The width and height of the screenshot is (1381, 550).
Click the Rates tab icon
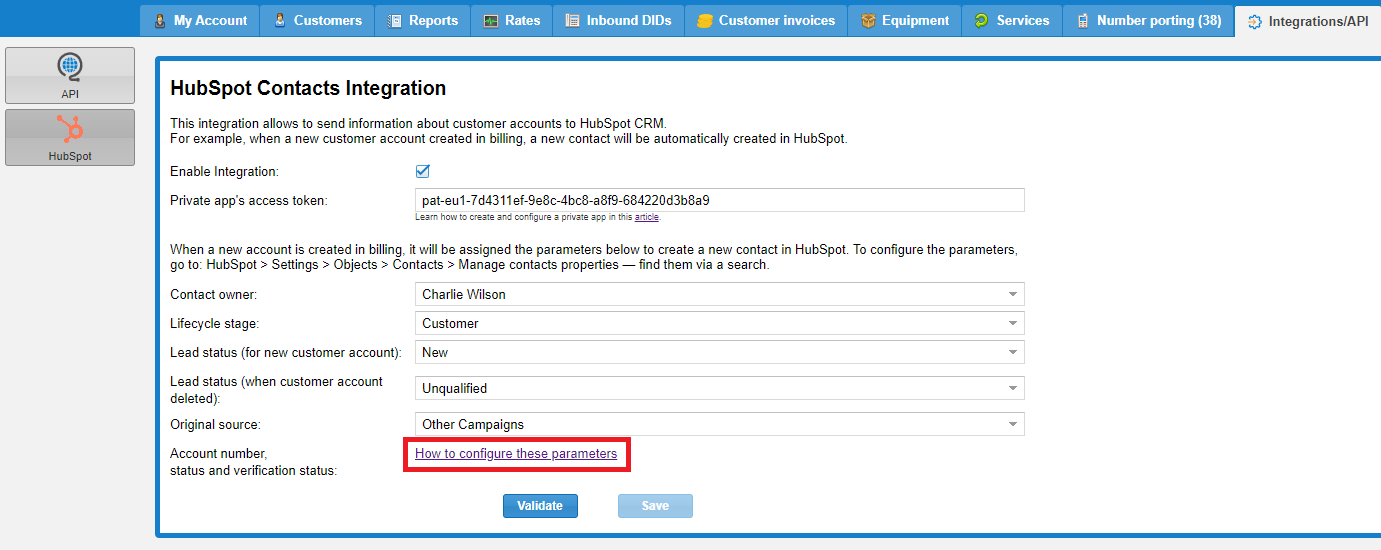[492, 20]
